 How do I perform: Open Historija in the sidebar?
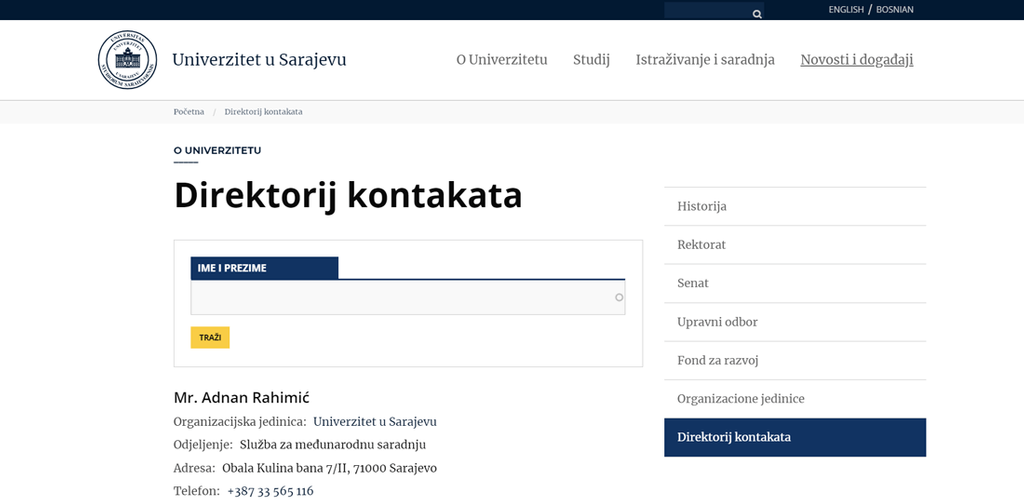pyautogui.click(x=795, y=206)
